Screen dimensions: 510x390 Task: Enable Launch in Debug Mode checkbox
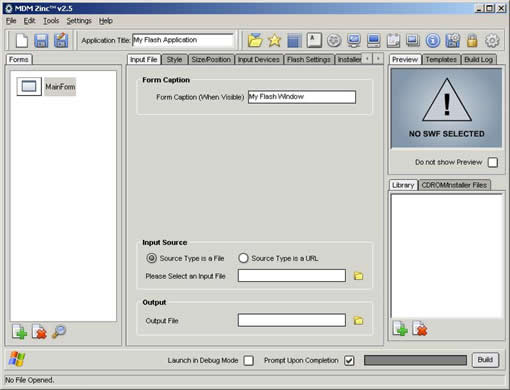pyautogui.click(x=249, y=360)
